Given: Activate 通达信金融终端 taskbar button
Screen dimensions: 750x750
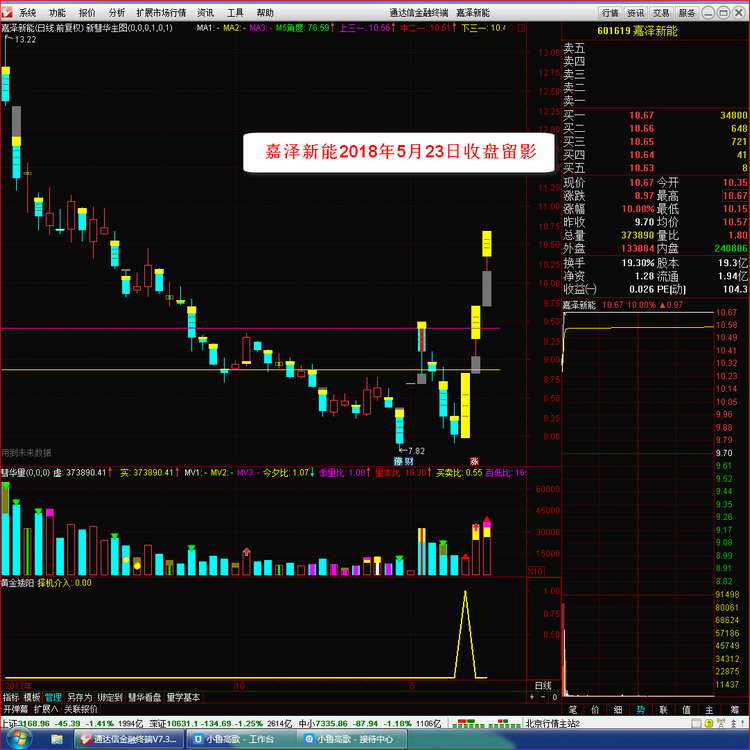Looking at the screenshot, I should (129, 739).
